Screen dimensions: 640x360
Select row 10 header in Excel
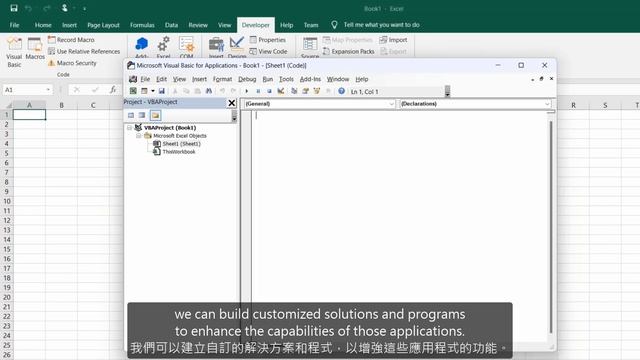tap(7, 201)
